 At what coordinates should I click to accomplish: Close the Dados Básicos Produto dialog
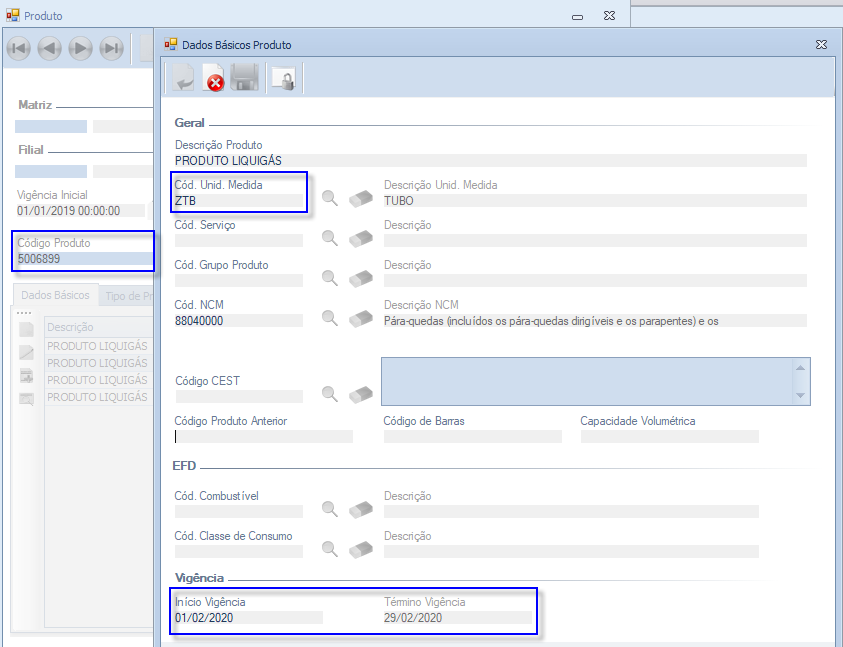821,45
